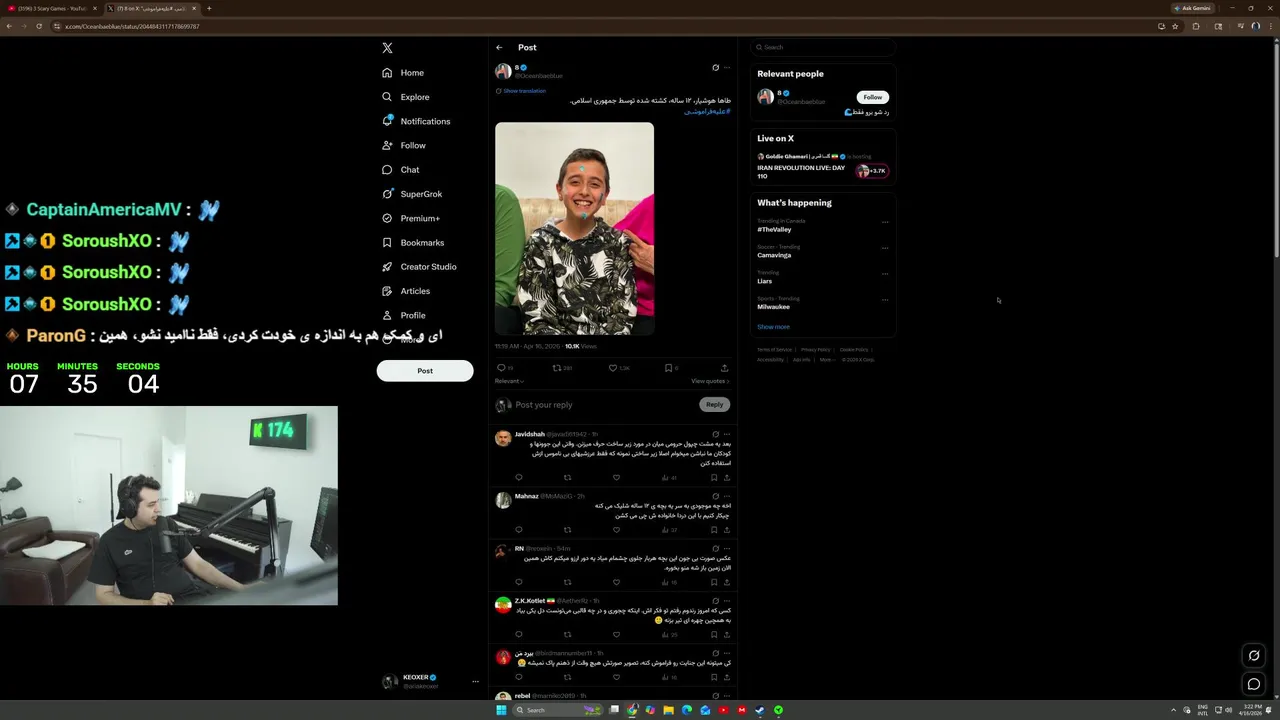The width and height of the screenshot is (1280, 720).
Task: Open Profile in the sidebar
Action: pos(404,315)
